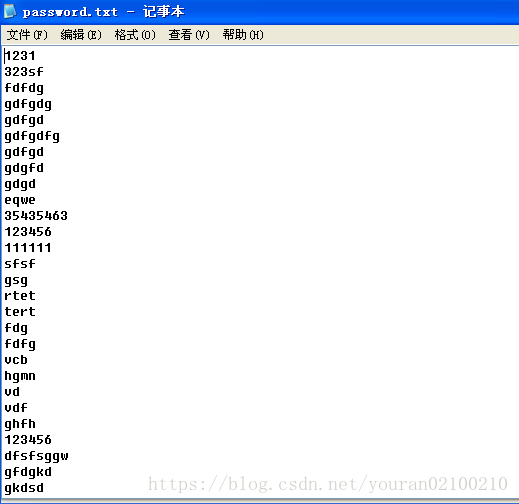Open the 格式(O) menu
Screen dimensions: 519x504
[x=135, y=35]
